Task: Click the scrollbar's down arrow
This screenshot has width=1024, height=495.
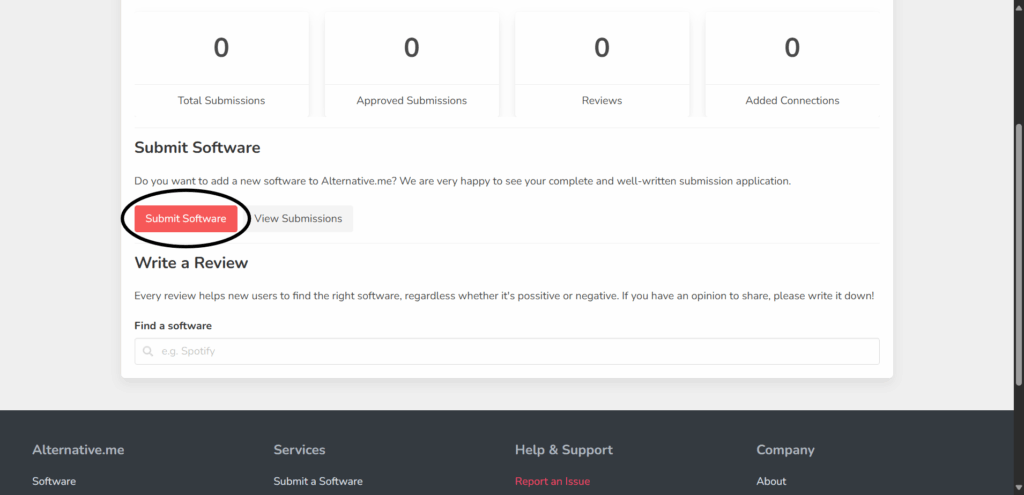Action: point(1018,488)
